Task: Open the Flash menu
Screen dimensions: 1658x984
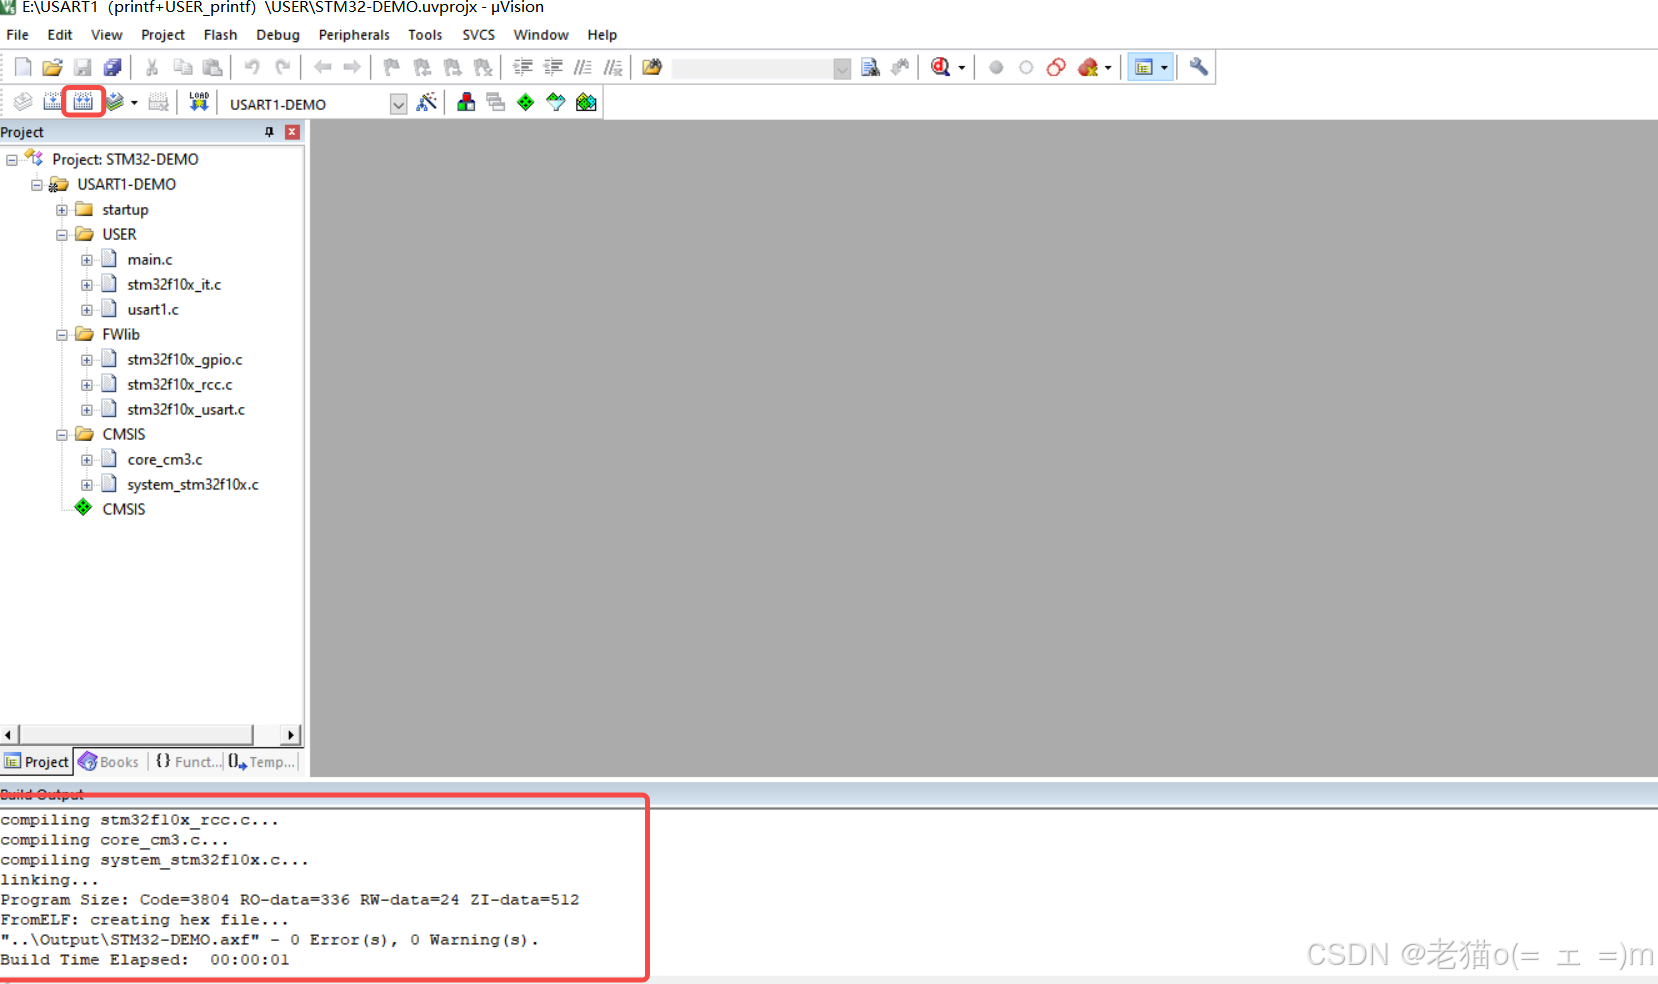Action: click(x=220, y=35)
